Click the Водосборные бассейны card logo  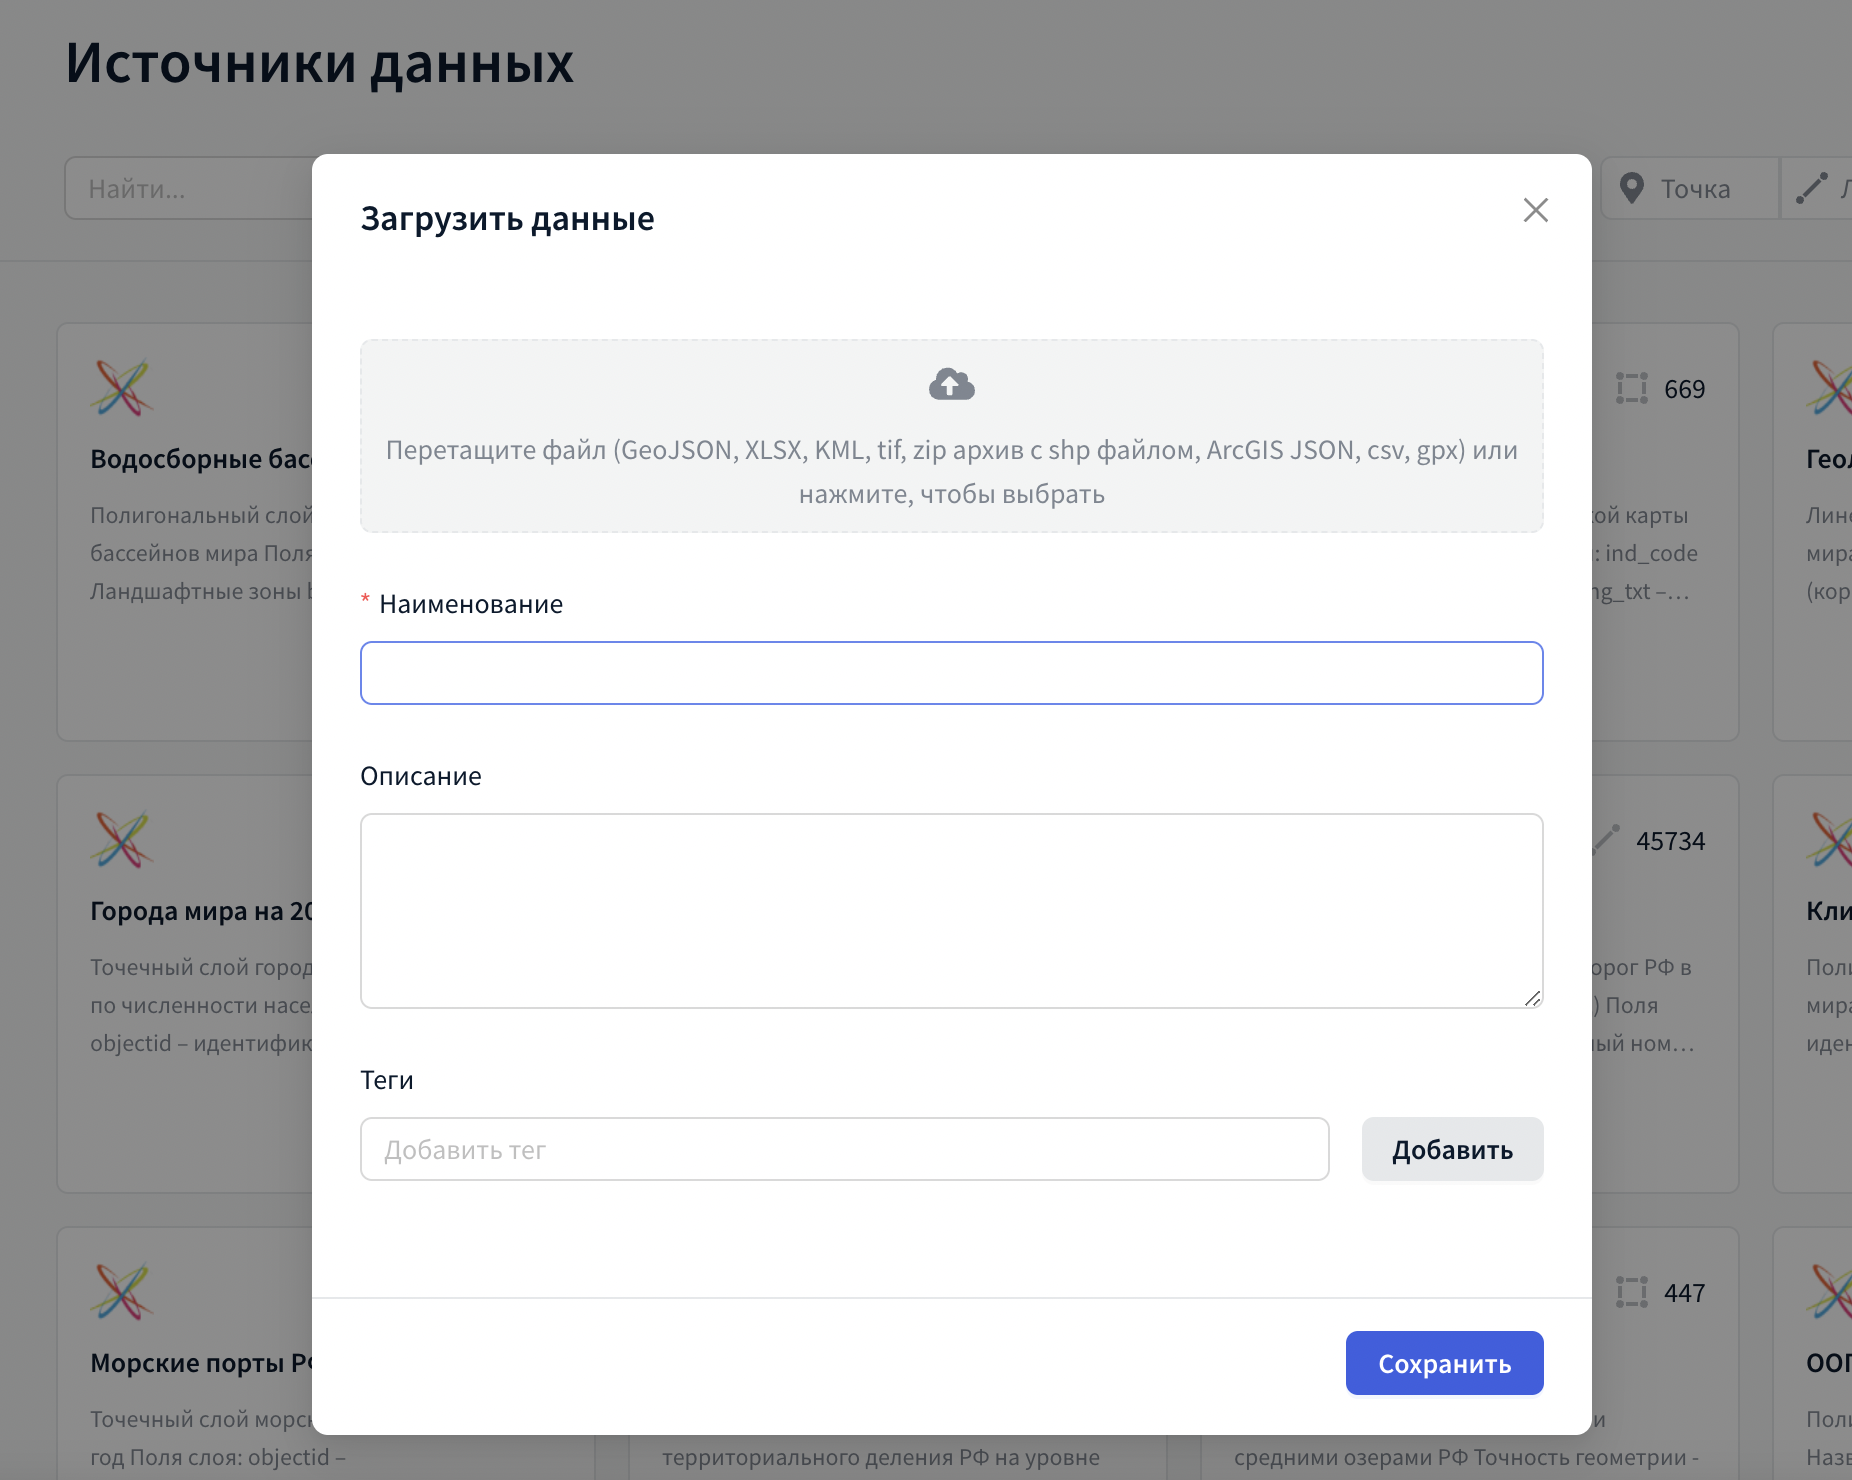coord(122,387)
